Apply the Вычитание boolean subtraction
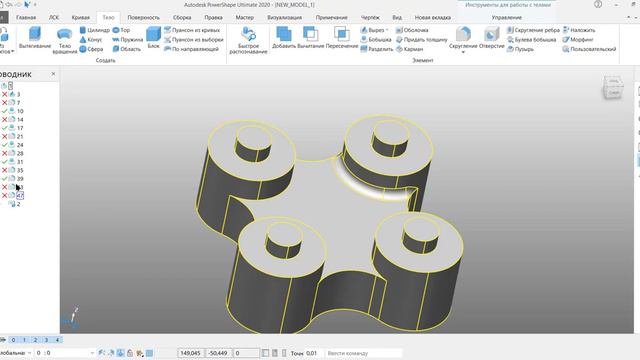Viewport: 640px width, 360px height. (311, 38)
